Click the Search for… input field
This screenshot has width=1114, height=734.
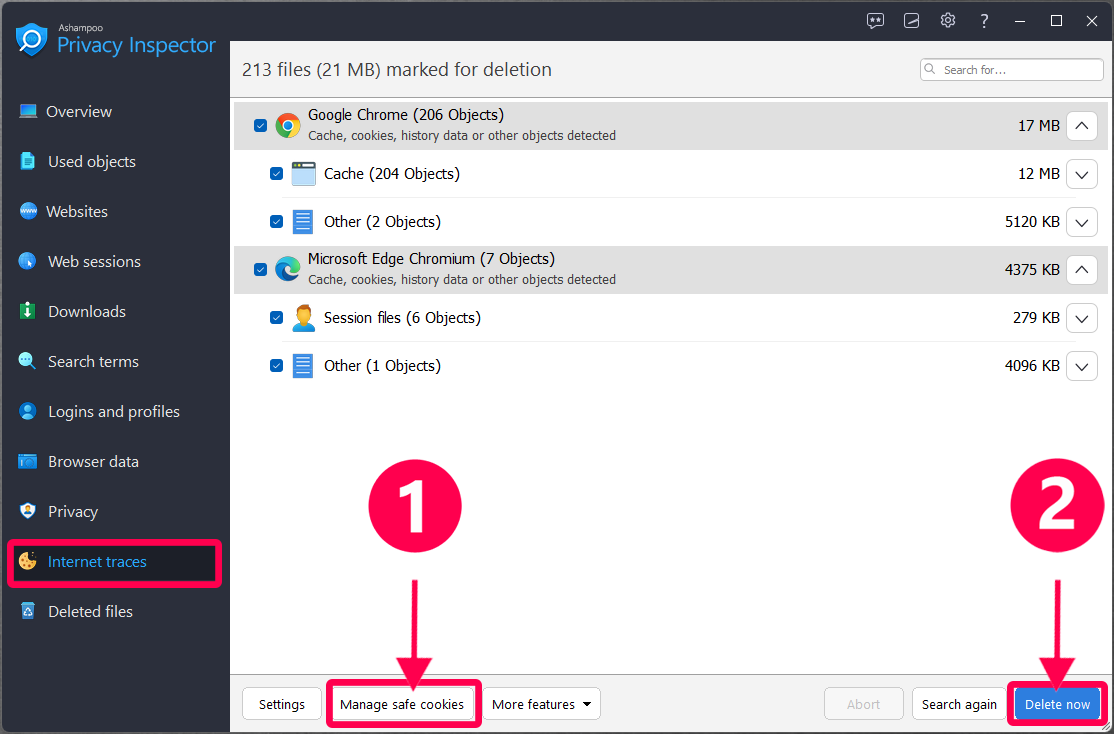tap(1012, 70)
